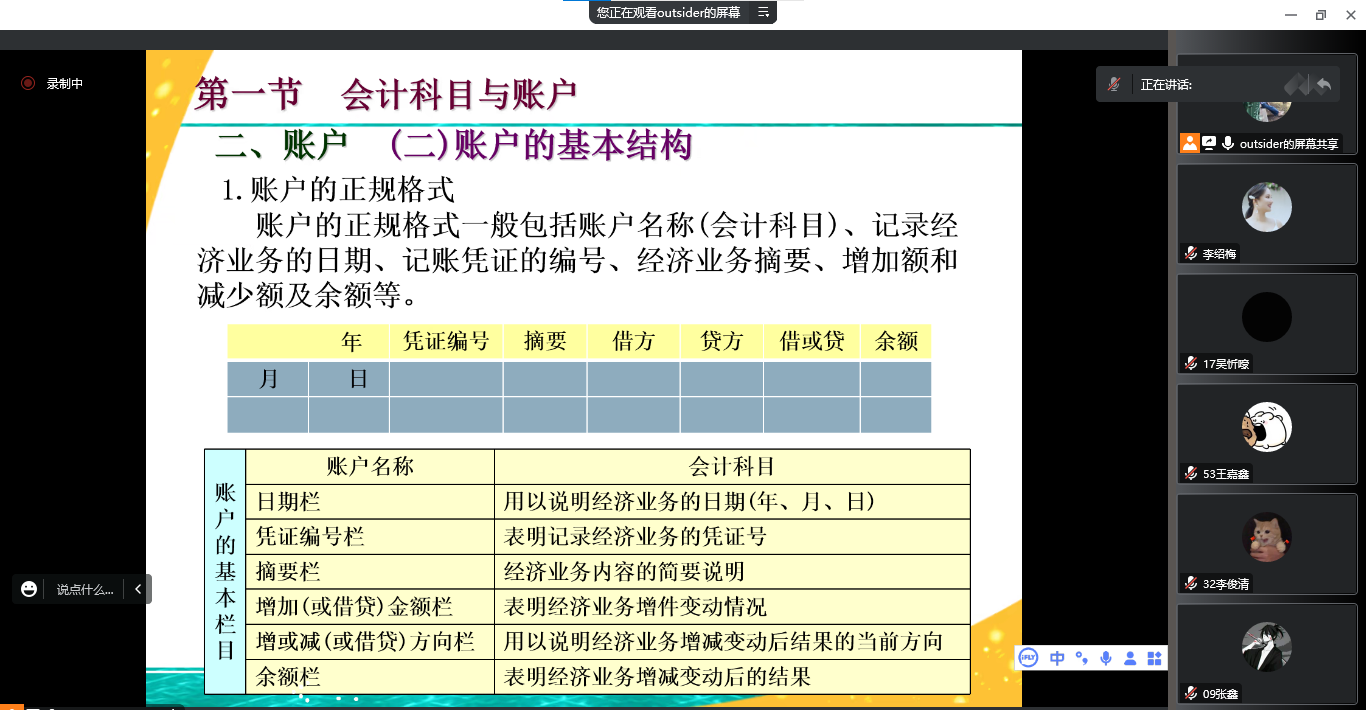Click the reply arrow in the speaking bar
The image size is (1366, 710).
coord(1324,85)
